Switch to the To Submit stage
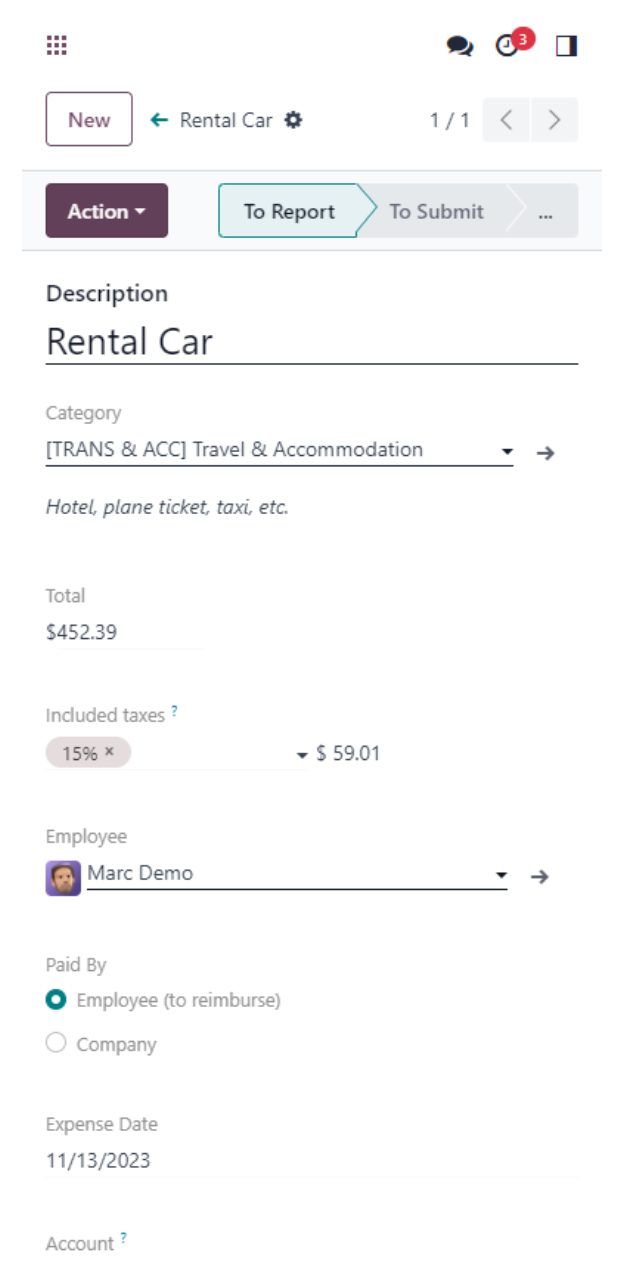This screenshot has width=622, height=1274. point(436,211)
